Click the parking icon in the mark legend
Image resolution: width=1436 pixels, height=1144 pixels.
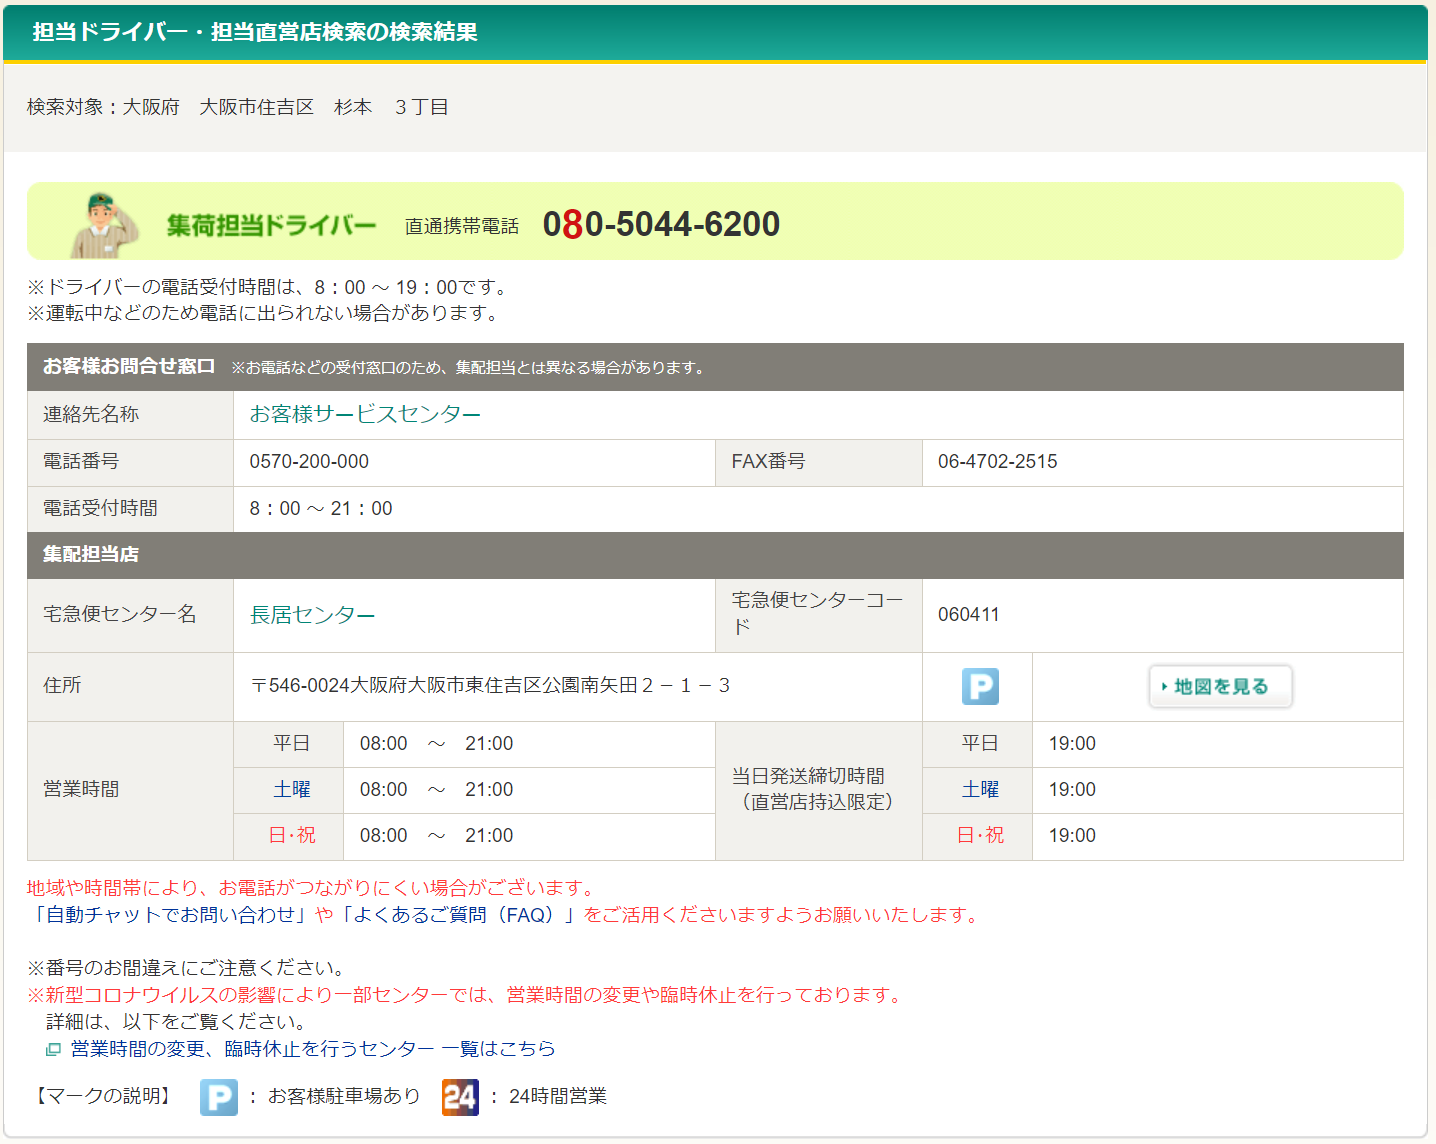click(218, 1097)
